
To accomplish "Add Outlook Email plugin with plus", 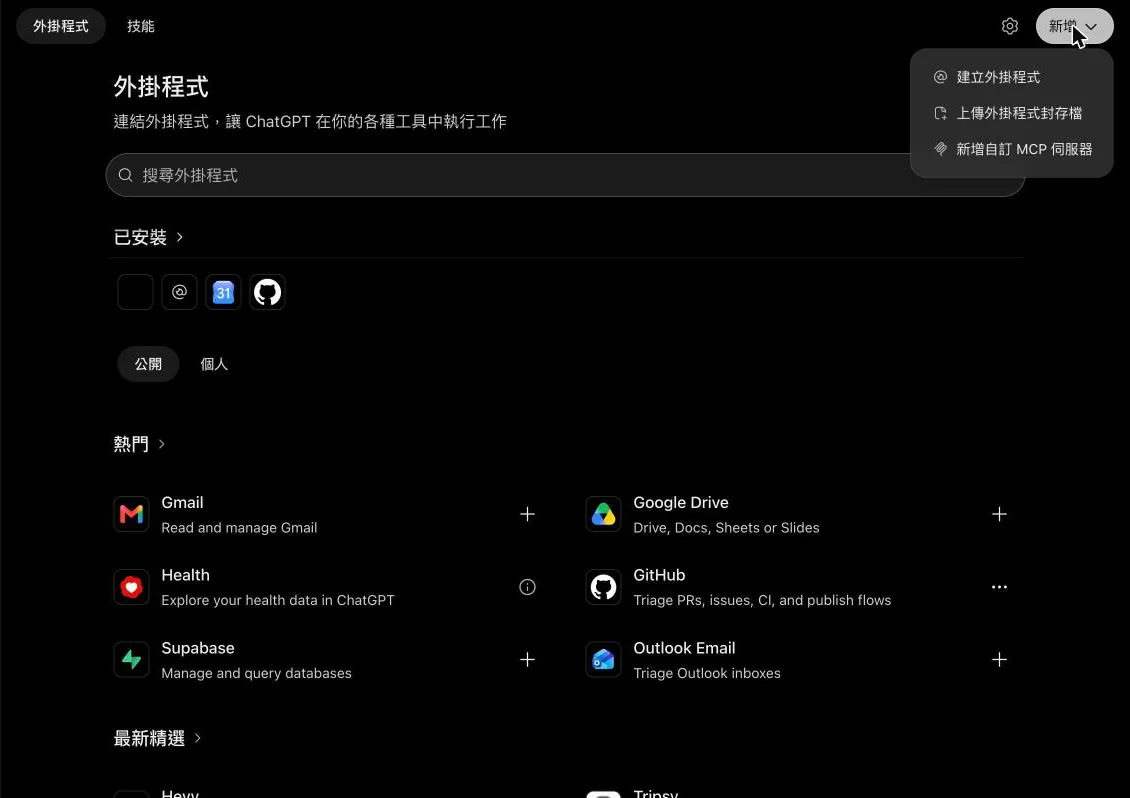I will click(999, 660).
